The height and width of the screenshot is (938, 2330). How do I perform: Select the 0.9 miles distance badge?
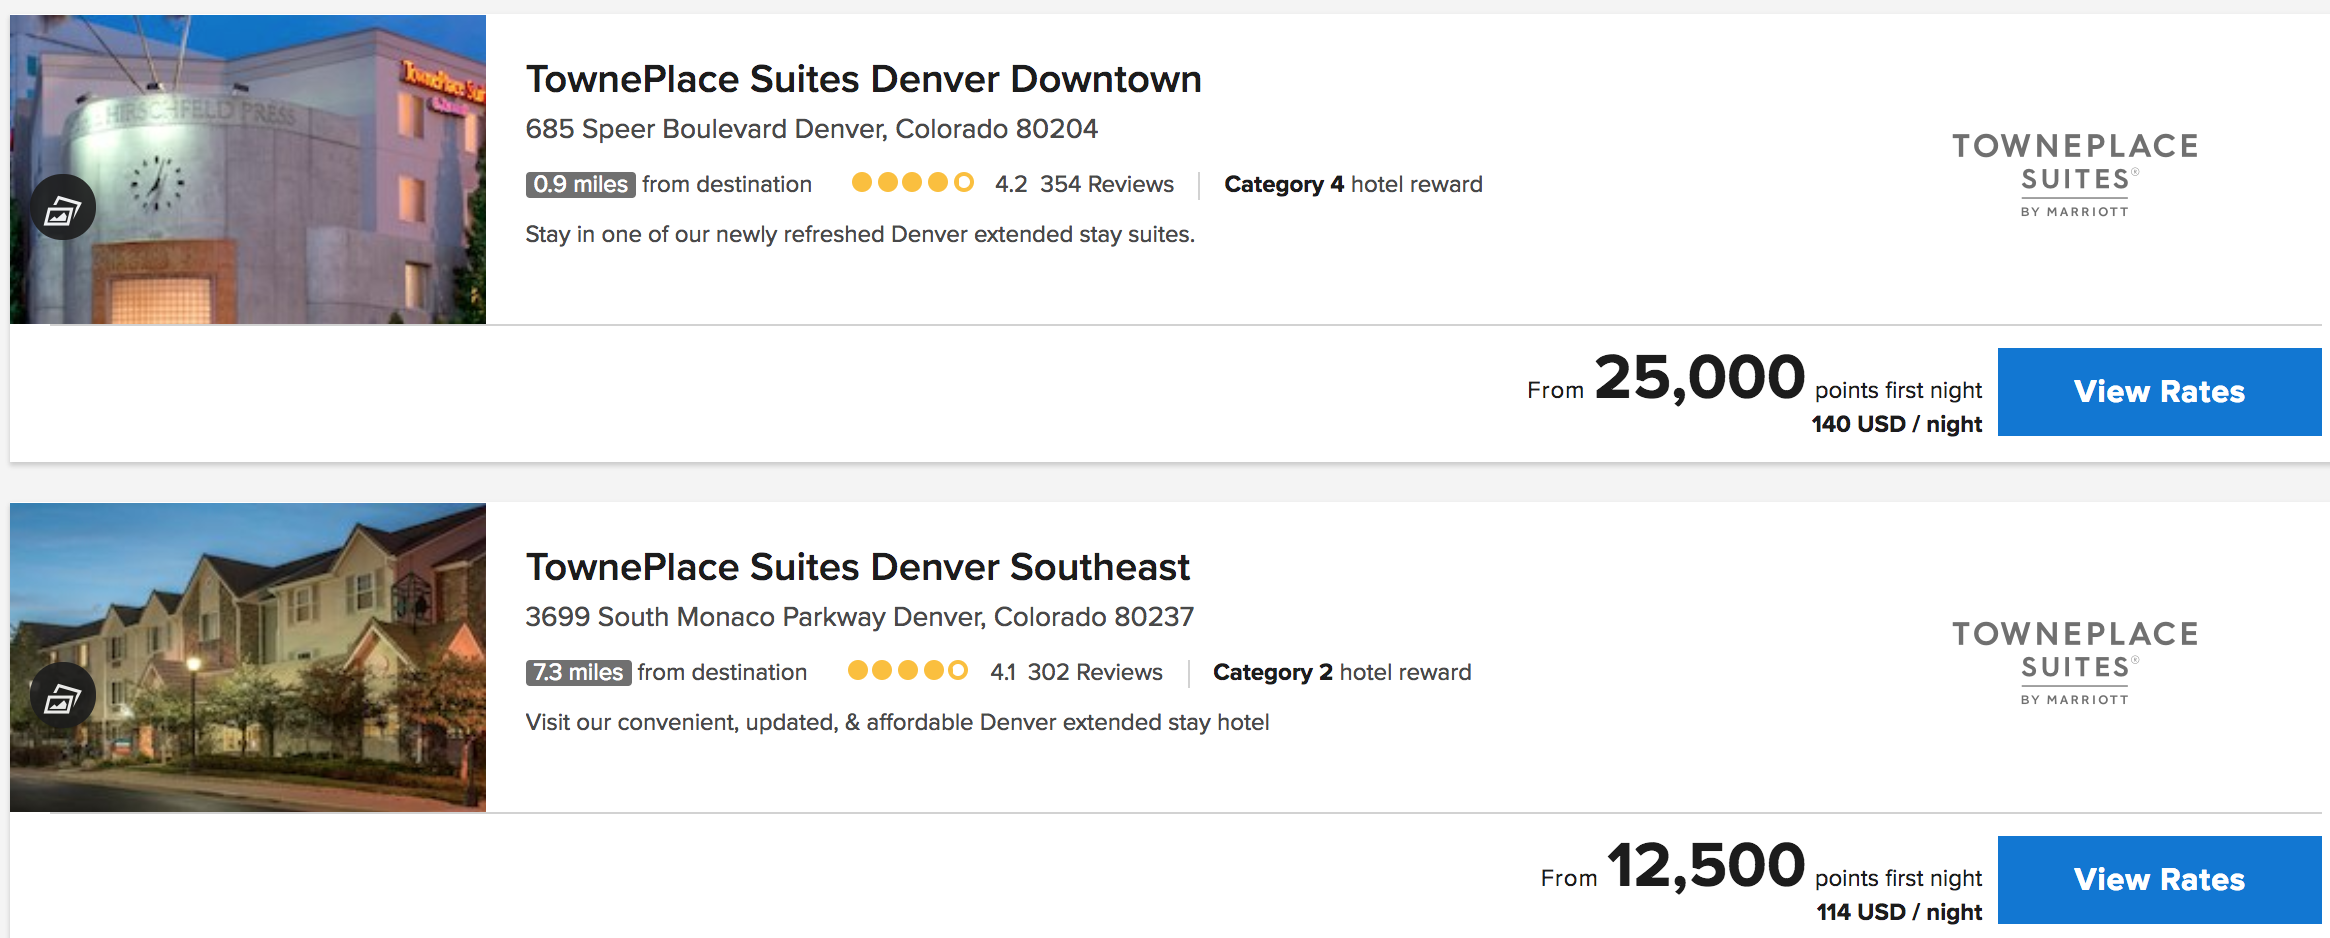[580, 184]
